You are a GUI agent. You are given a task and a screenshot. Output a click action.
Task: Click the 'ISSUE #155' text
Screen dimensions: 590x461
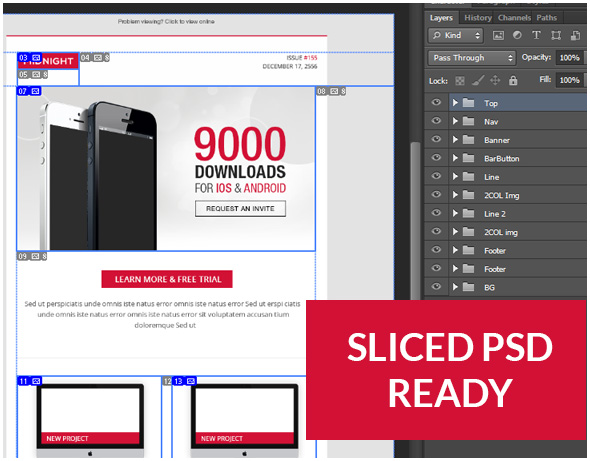(302, 58)
